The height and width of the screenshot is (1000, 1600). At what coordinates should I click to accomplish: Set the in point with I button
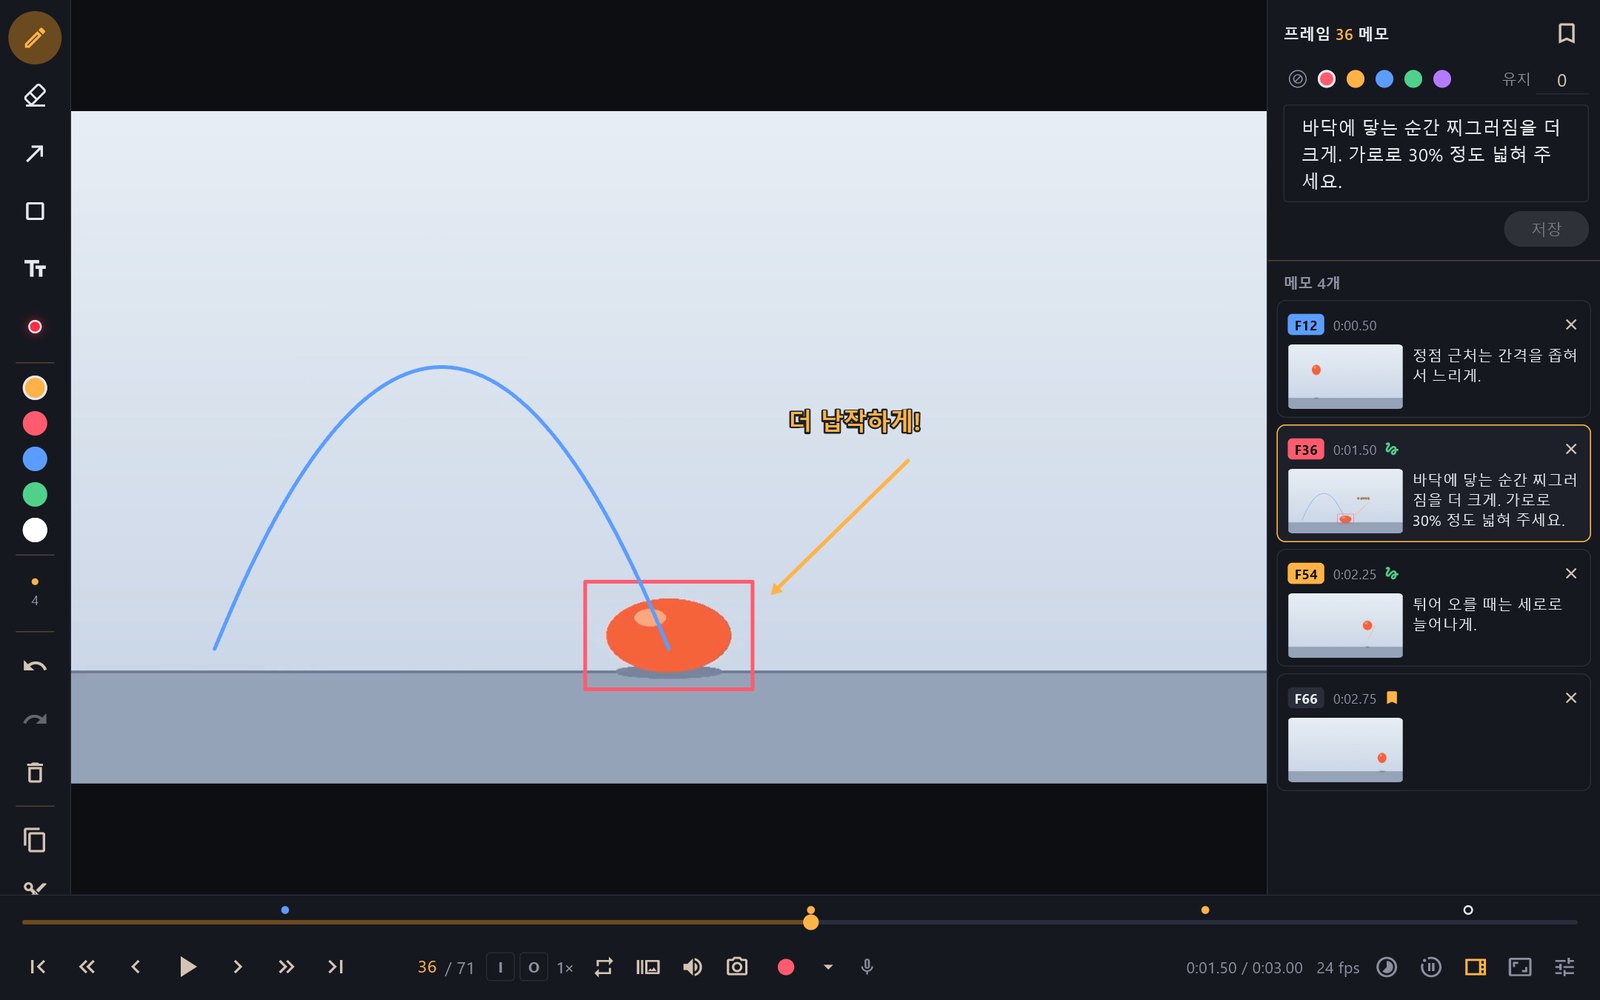(501, 967)
